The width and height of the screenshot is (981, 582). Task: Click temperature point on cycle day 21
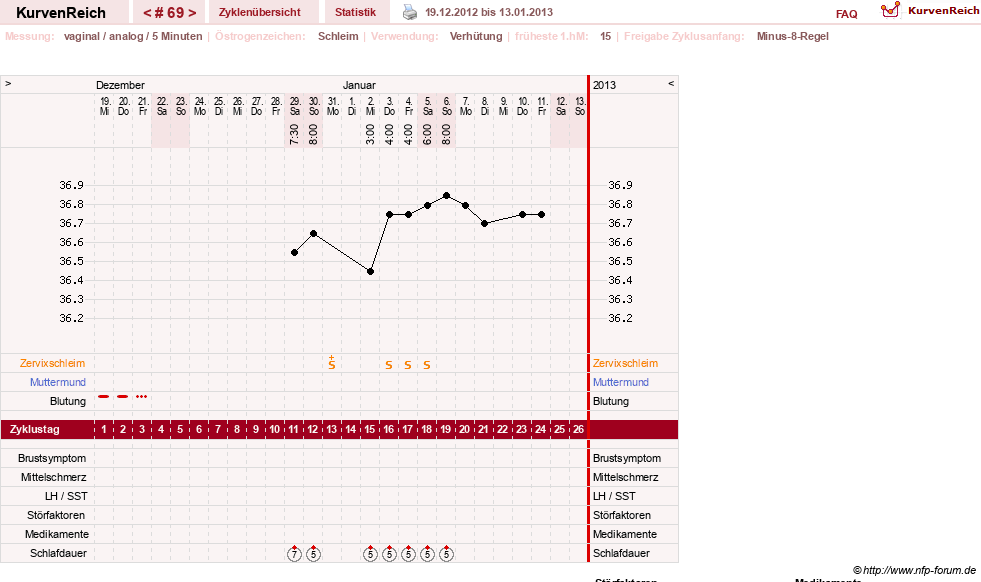pyautogui.click(x=484, y=223)
